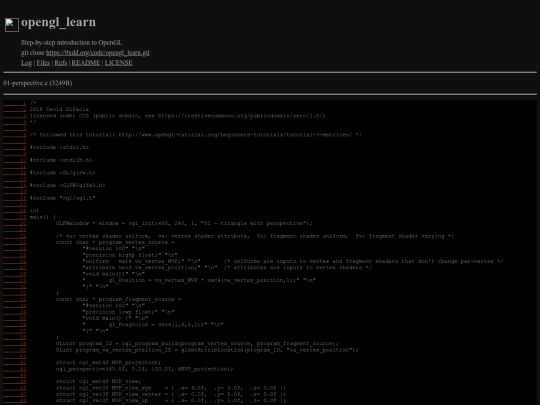Click the 'precision lowp float;' shader line
Viewport: 540px width, 405px height.
click(x=128, y=312)
